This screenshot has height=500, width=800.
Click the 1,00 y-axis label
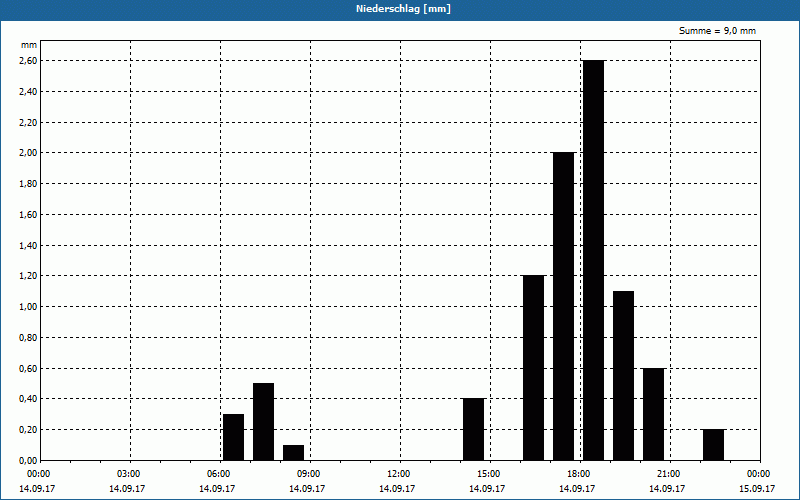pos(28,307)
